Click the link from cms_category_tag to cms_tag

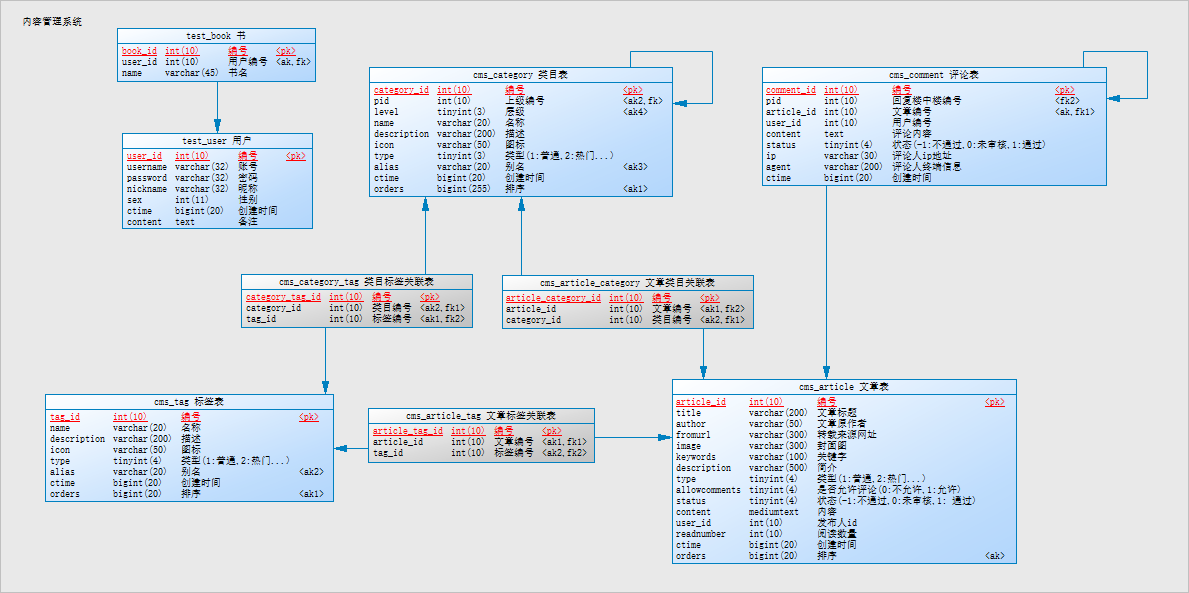(x=325, y=360)
